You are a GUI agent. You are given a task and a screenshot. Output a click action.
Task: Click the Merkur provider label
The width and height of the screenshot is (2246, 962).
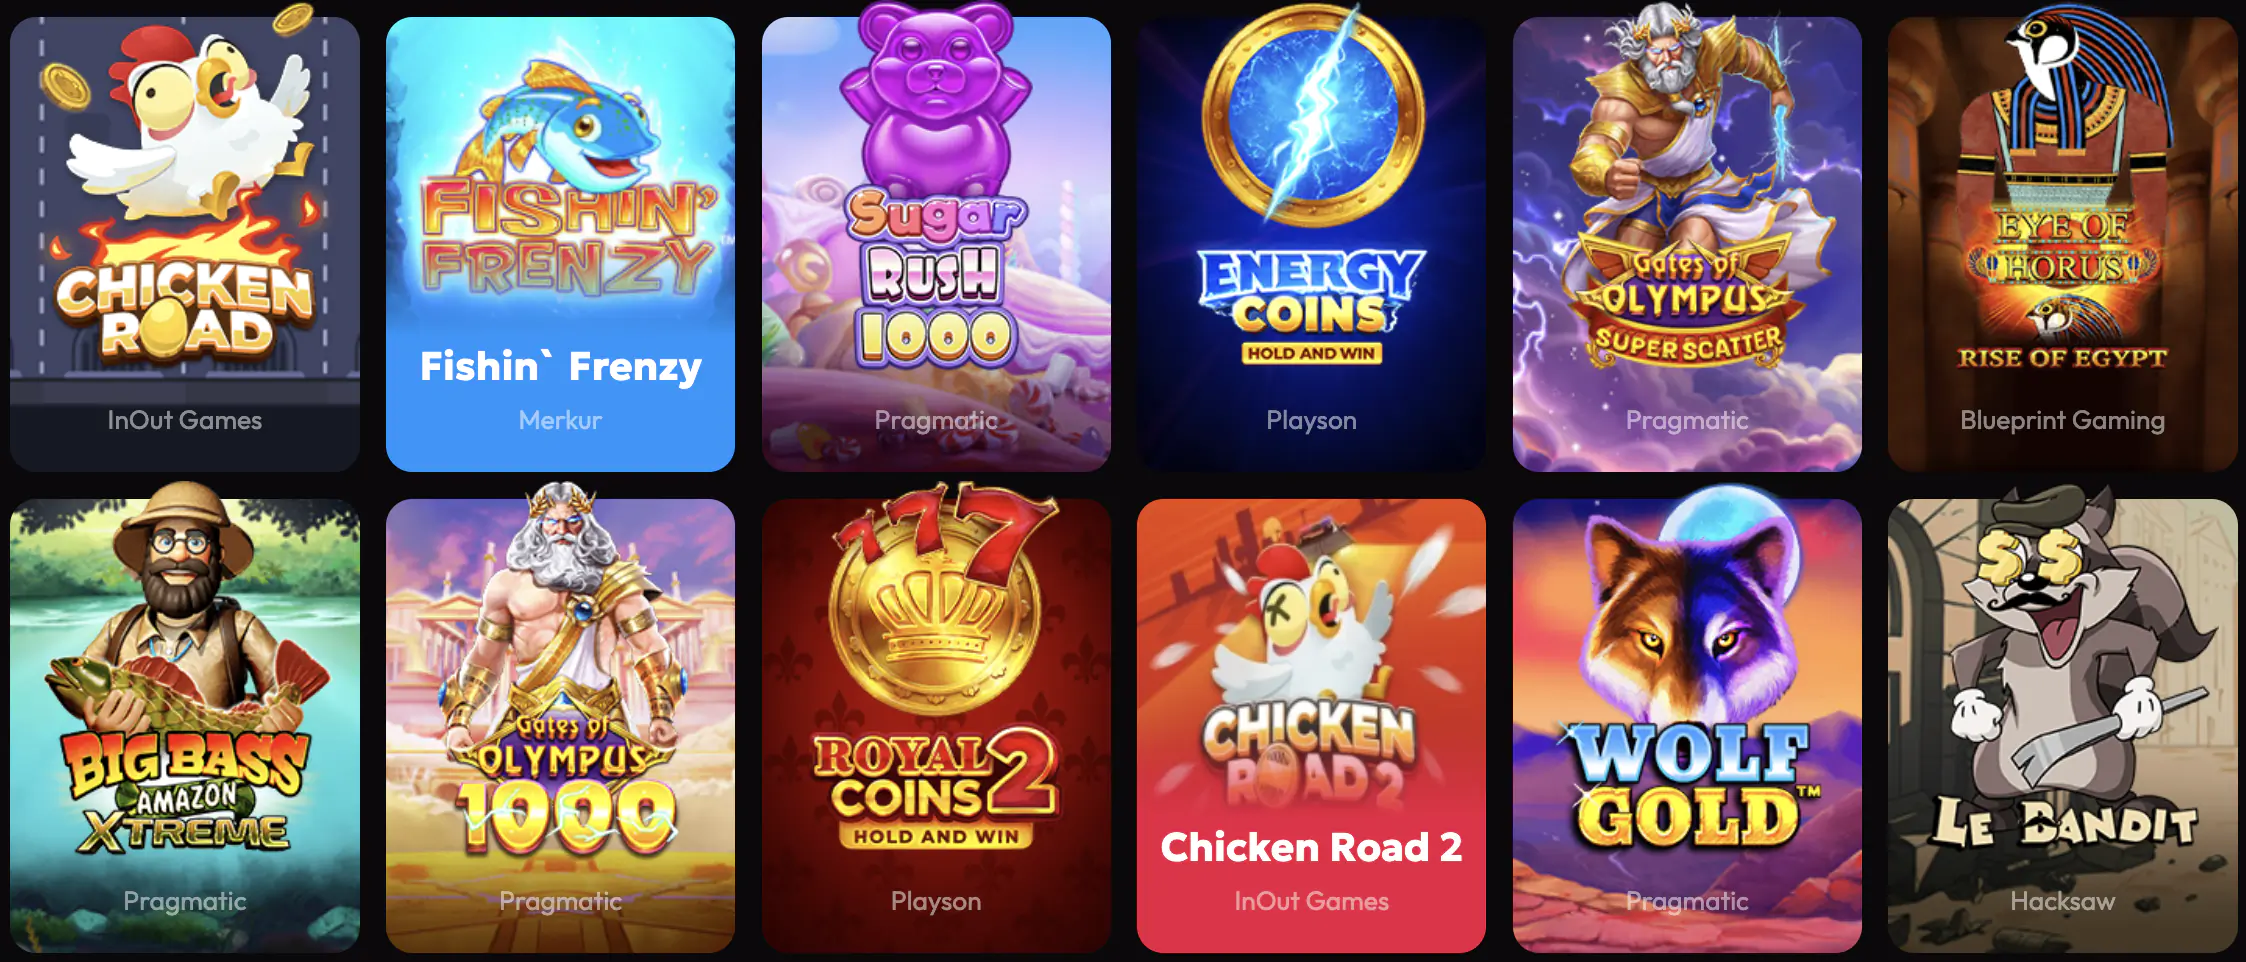point(560,420)
